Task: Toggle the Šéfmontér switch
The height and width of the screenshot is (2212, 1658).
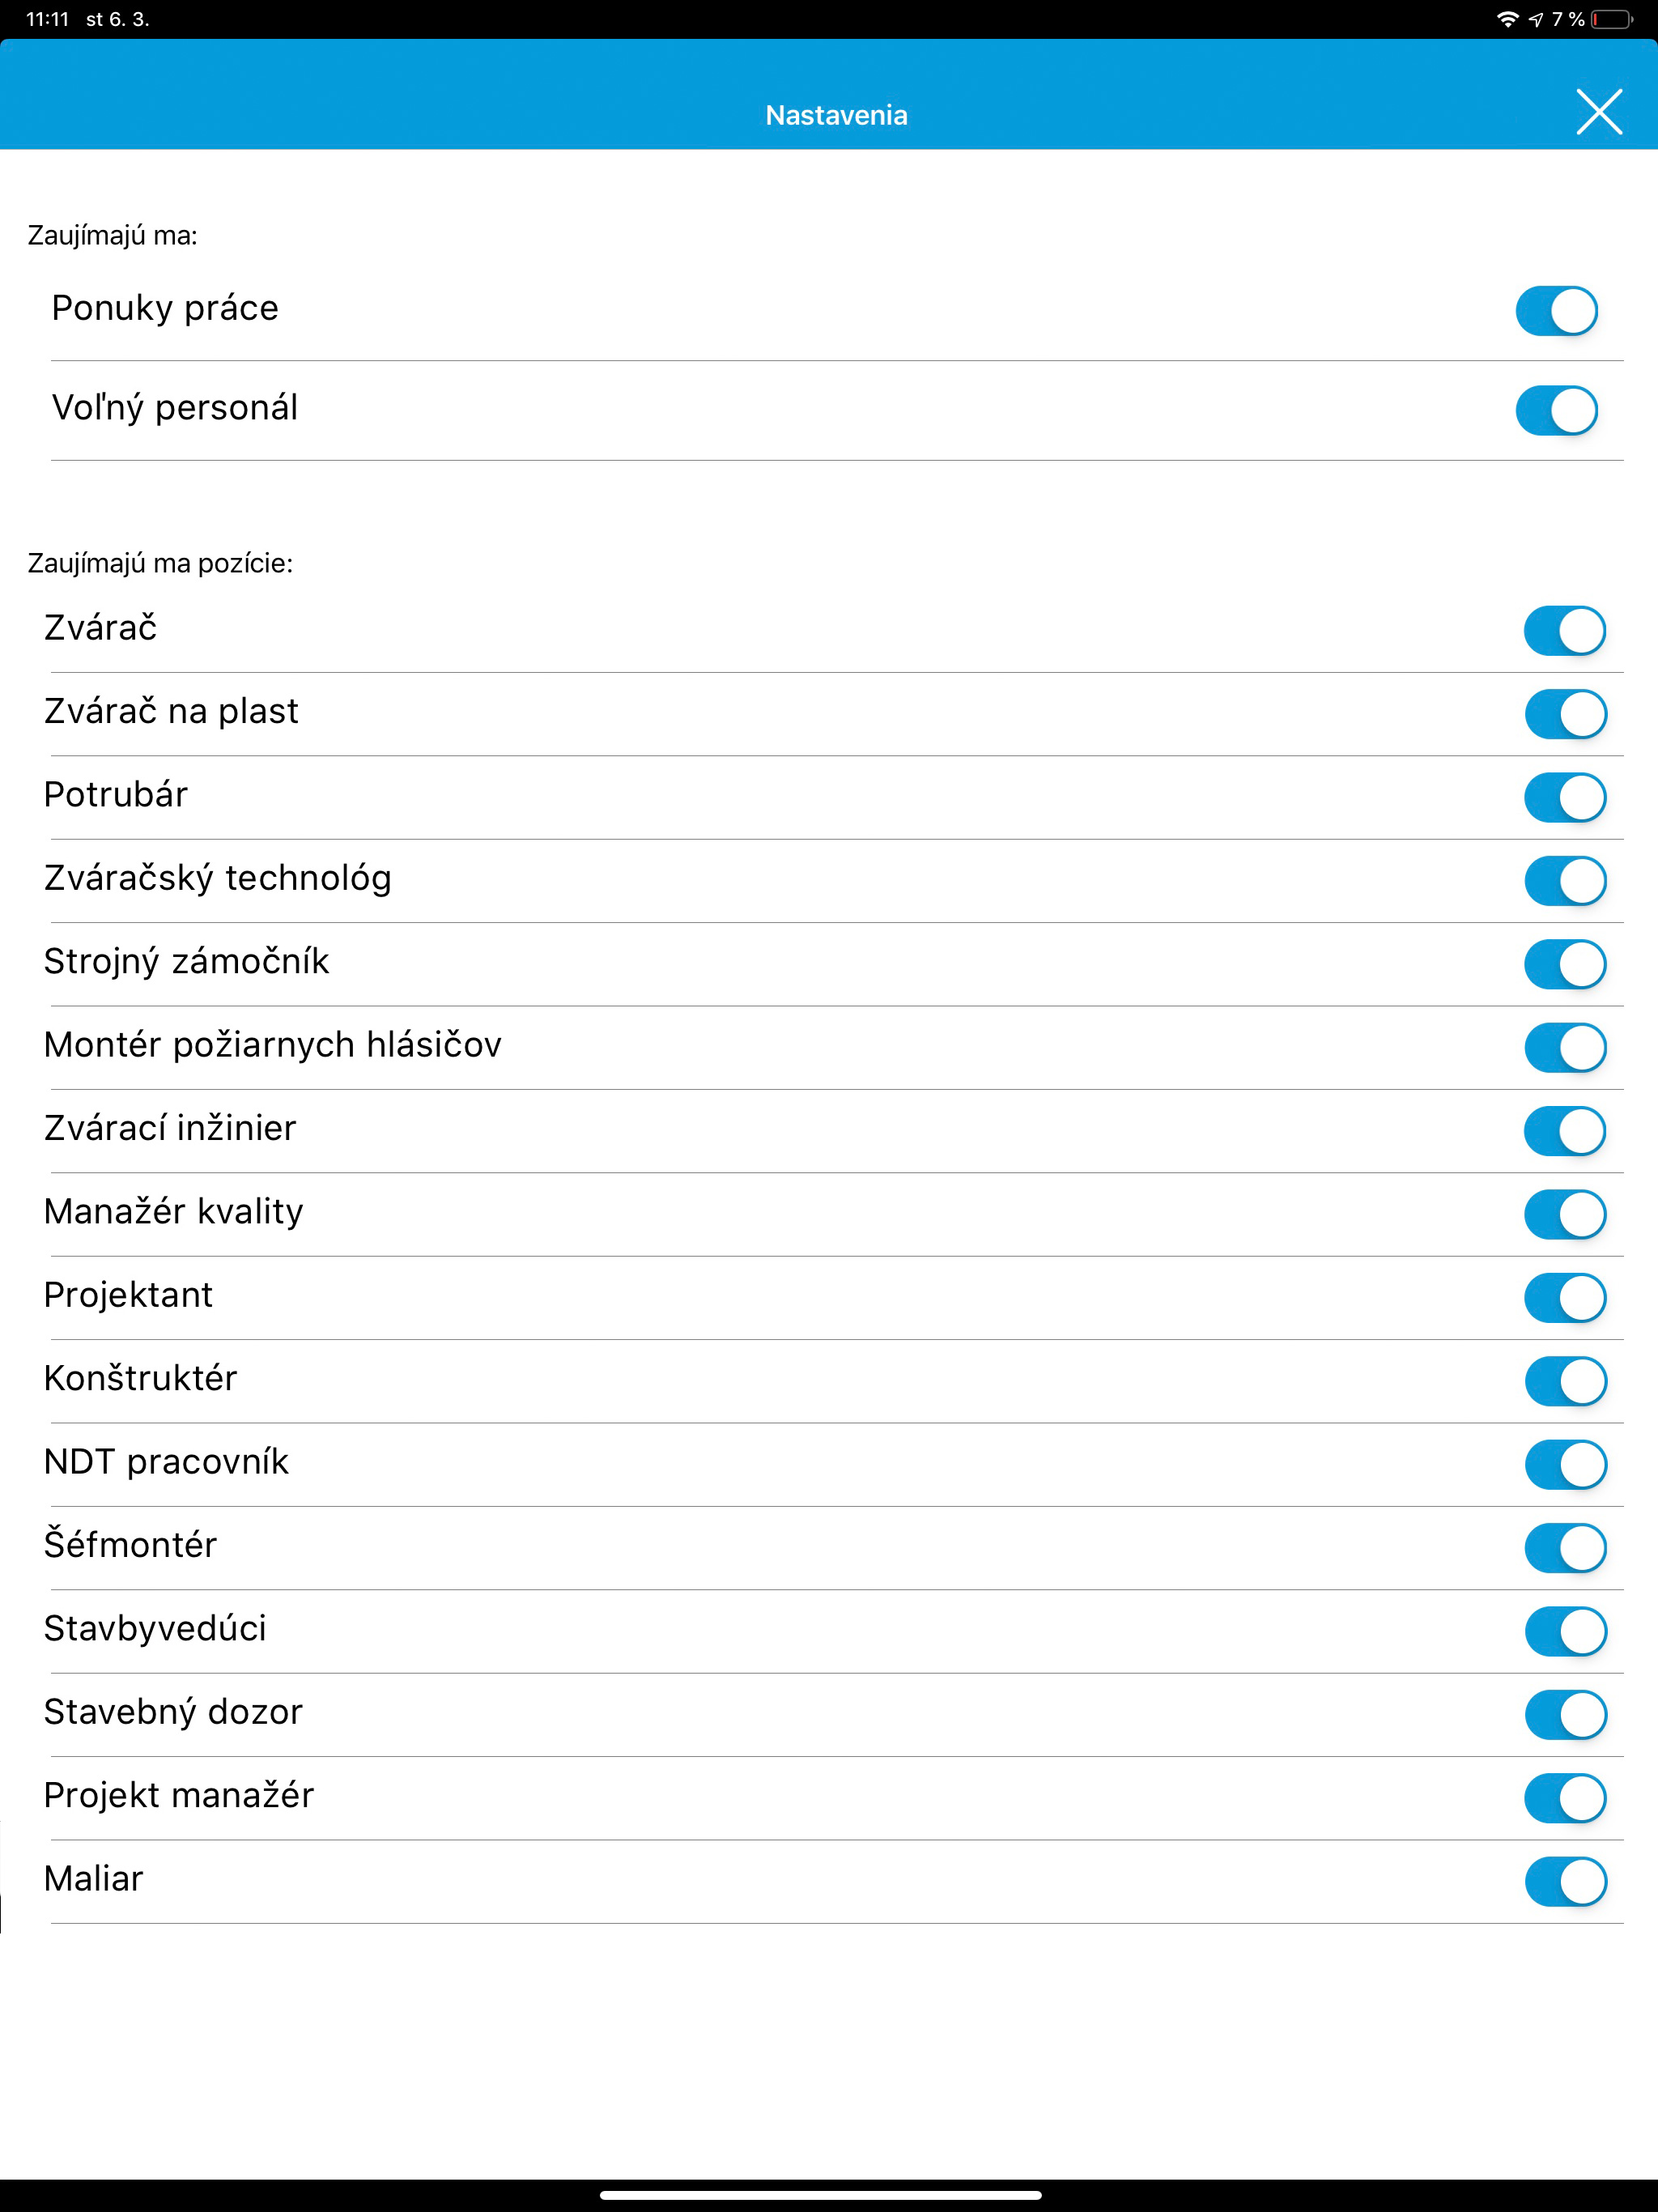Action: click(1565, 1548)
